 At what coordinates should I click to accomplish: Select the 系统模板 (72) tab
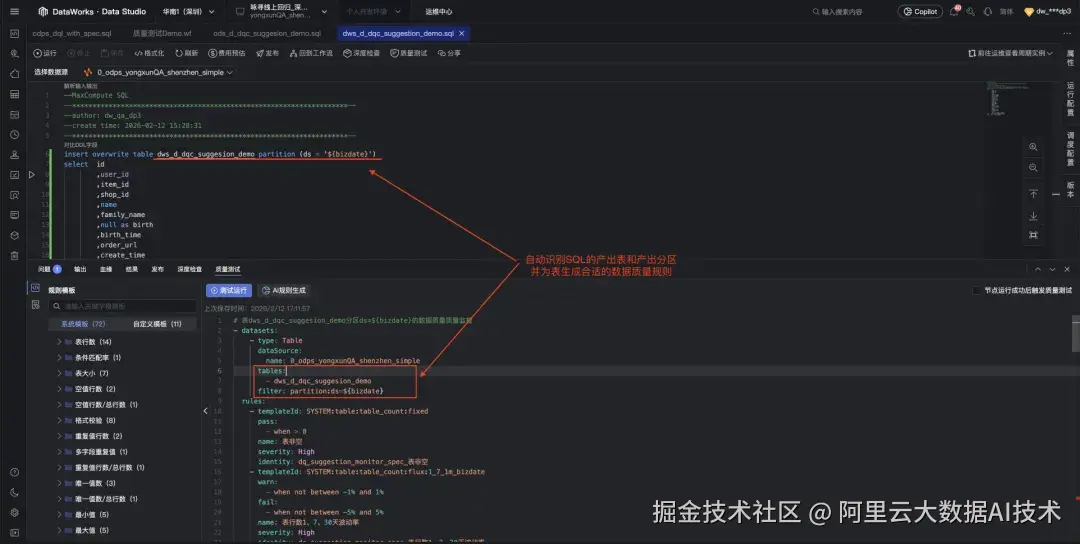83,324
